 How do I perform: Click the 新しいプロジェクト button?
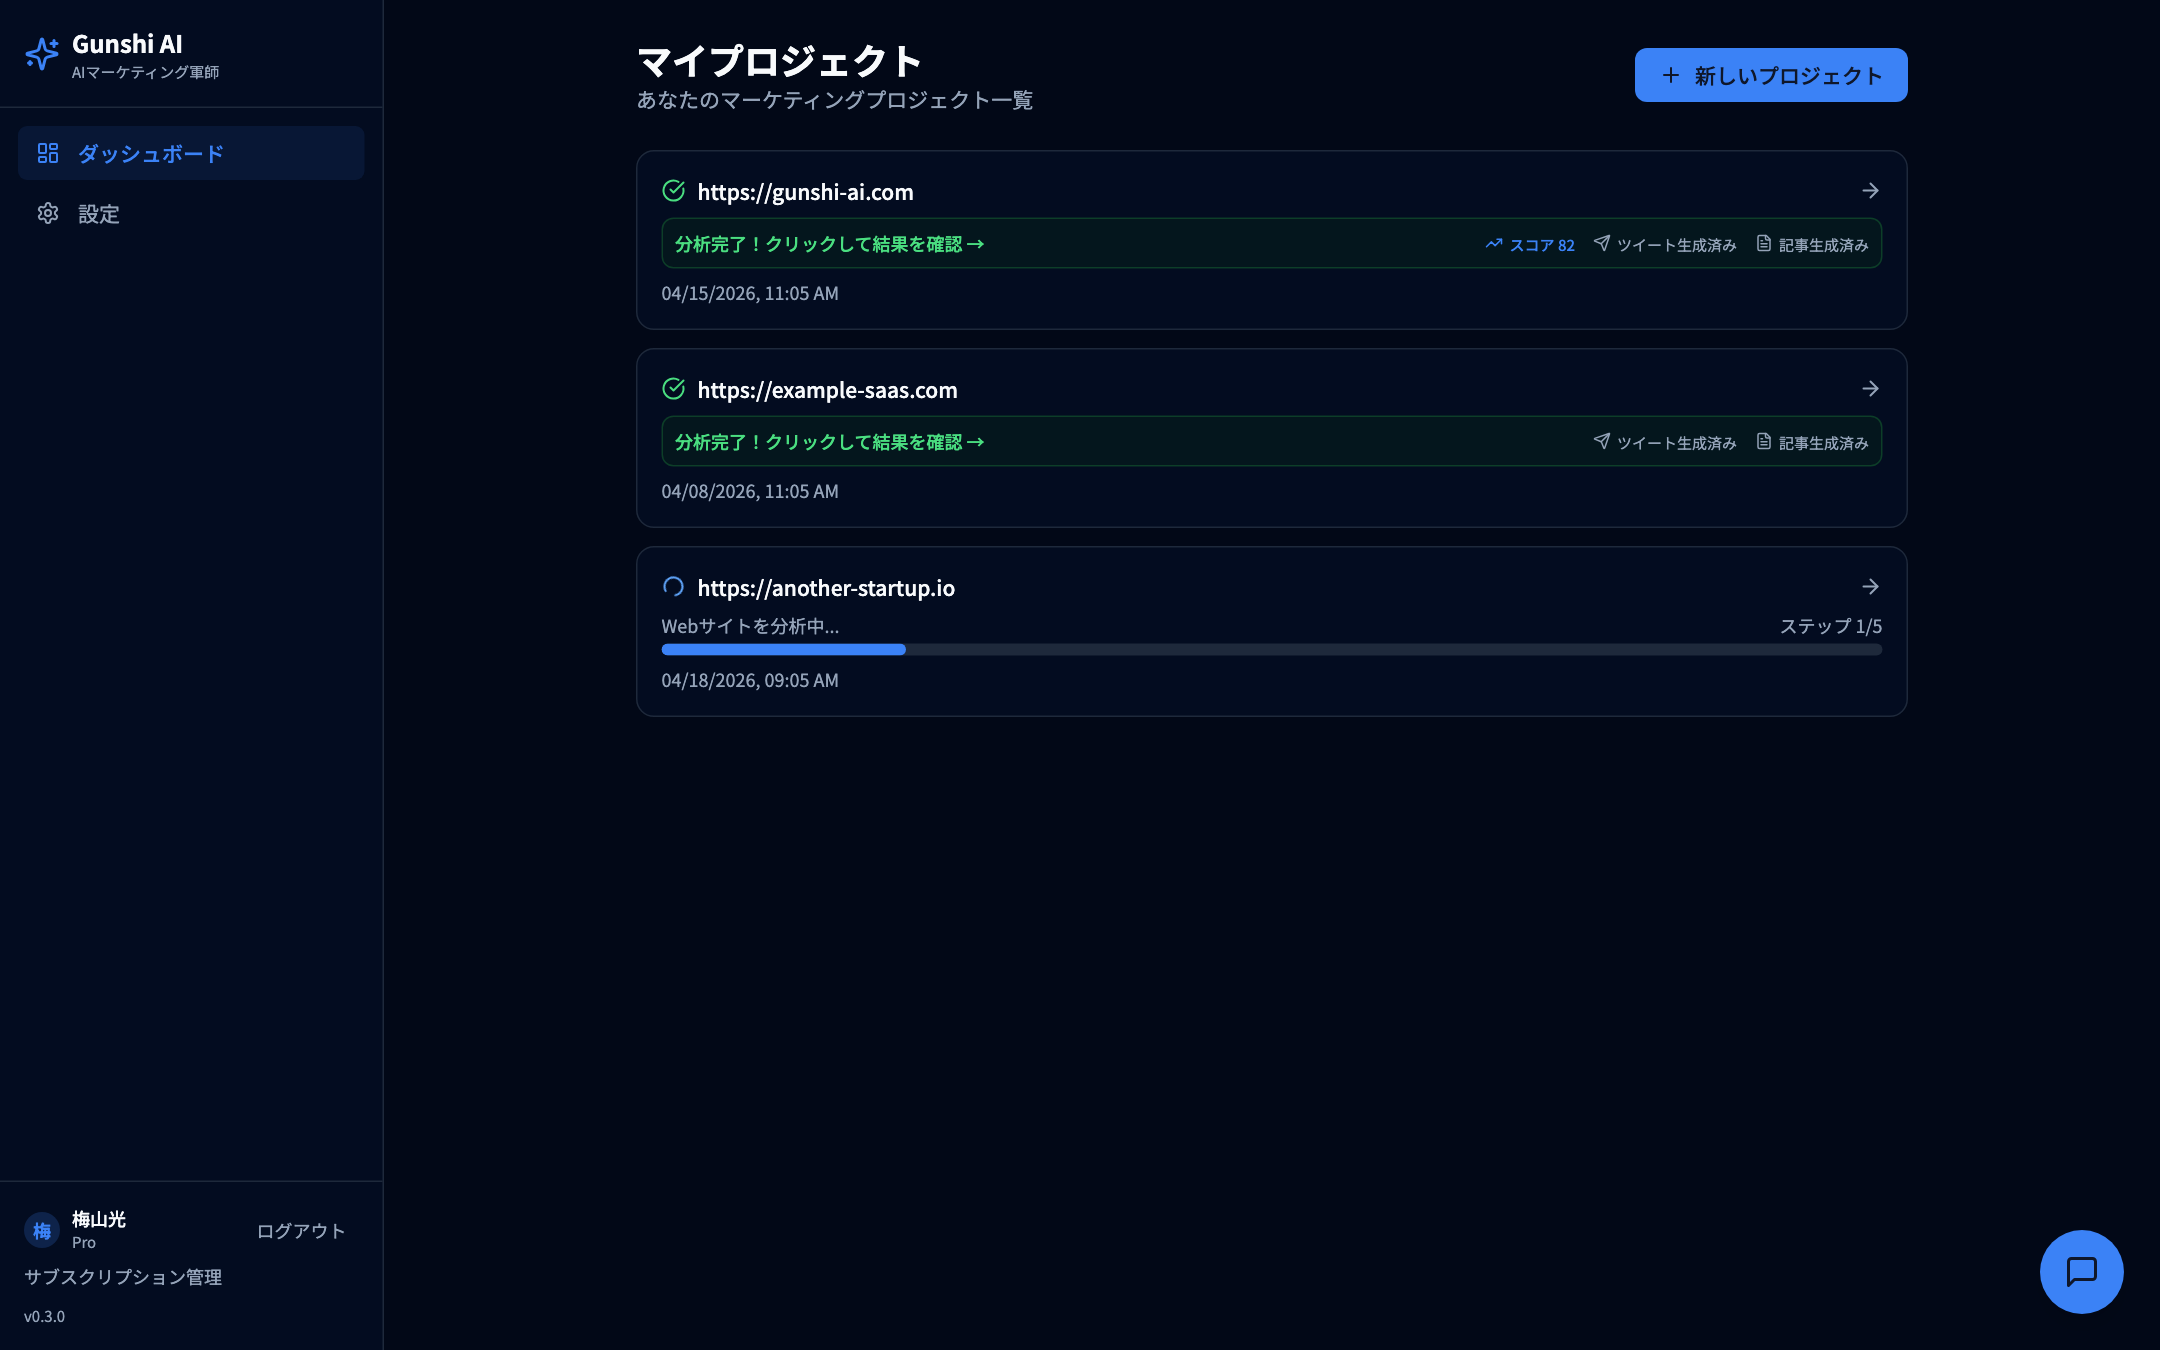click(x=1769, y=74)
